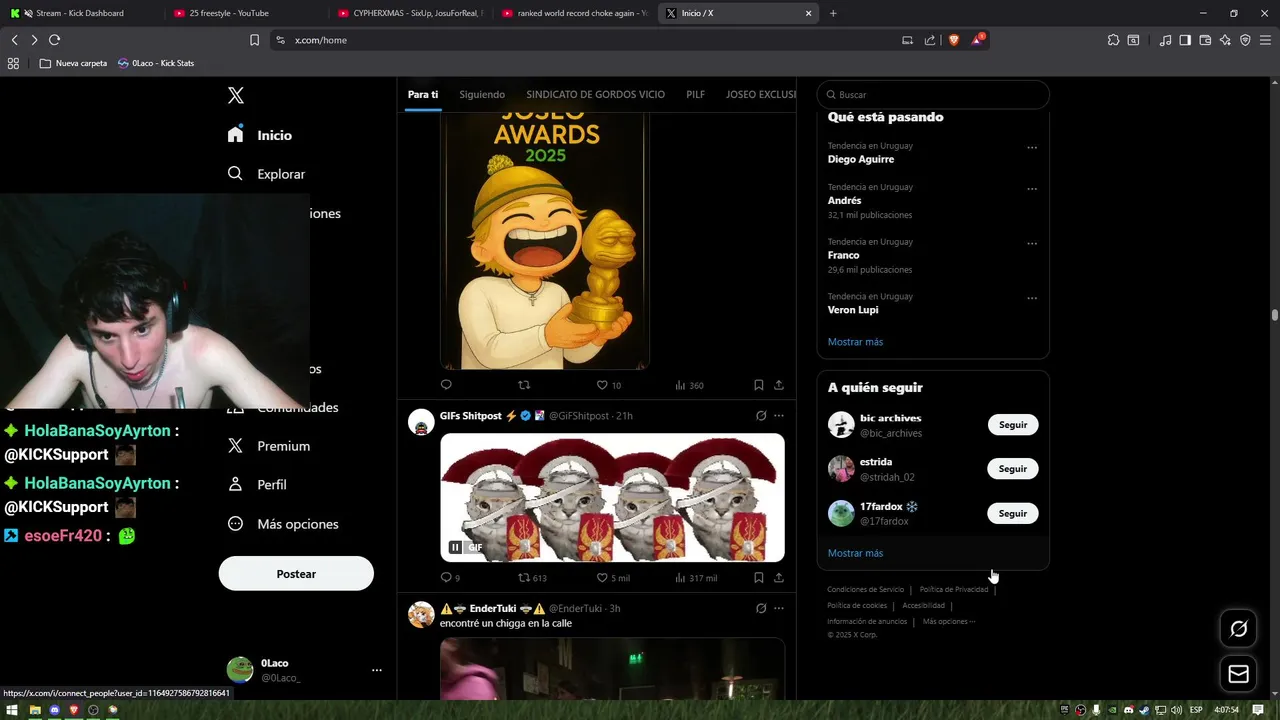The image size is (1280, 720).
Task: Bookmark the GIFs Shitpost post
Action: [x=759, y=578]
